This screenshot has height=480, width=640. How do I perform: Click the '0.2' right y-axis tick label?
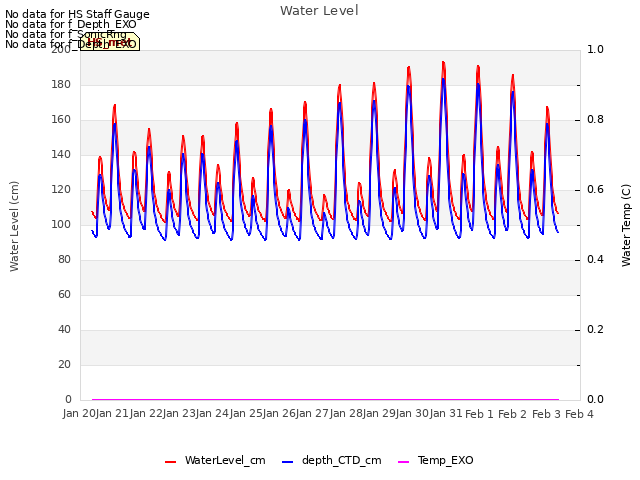(x=596, y=330)
